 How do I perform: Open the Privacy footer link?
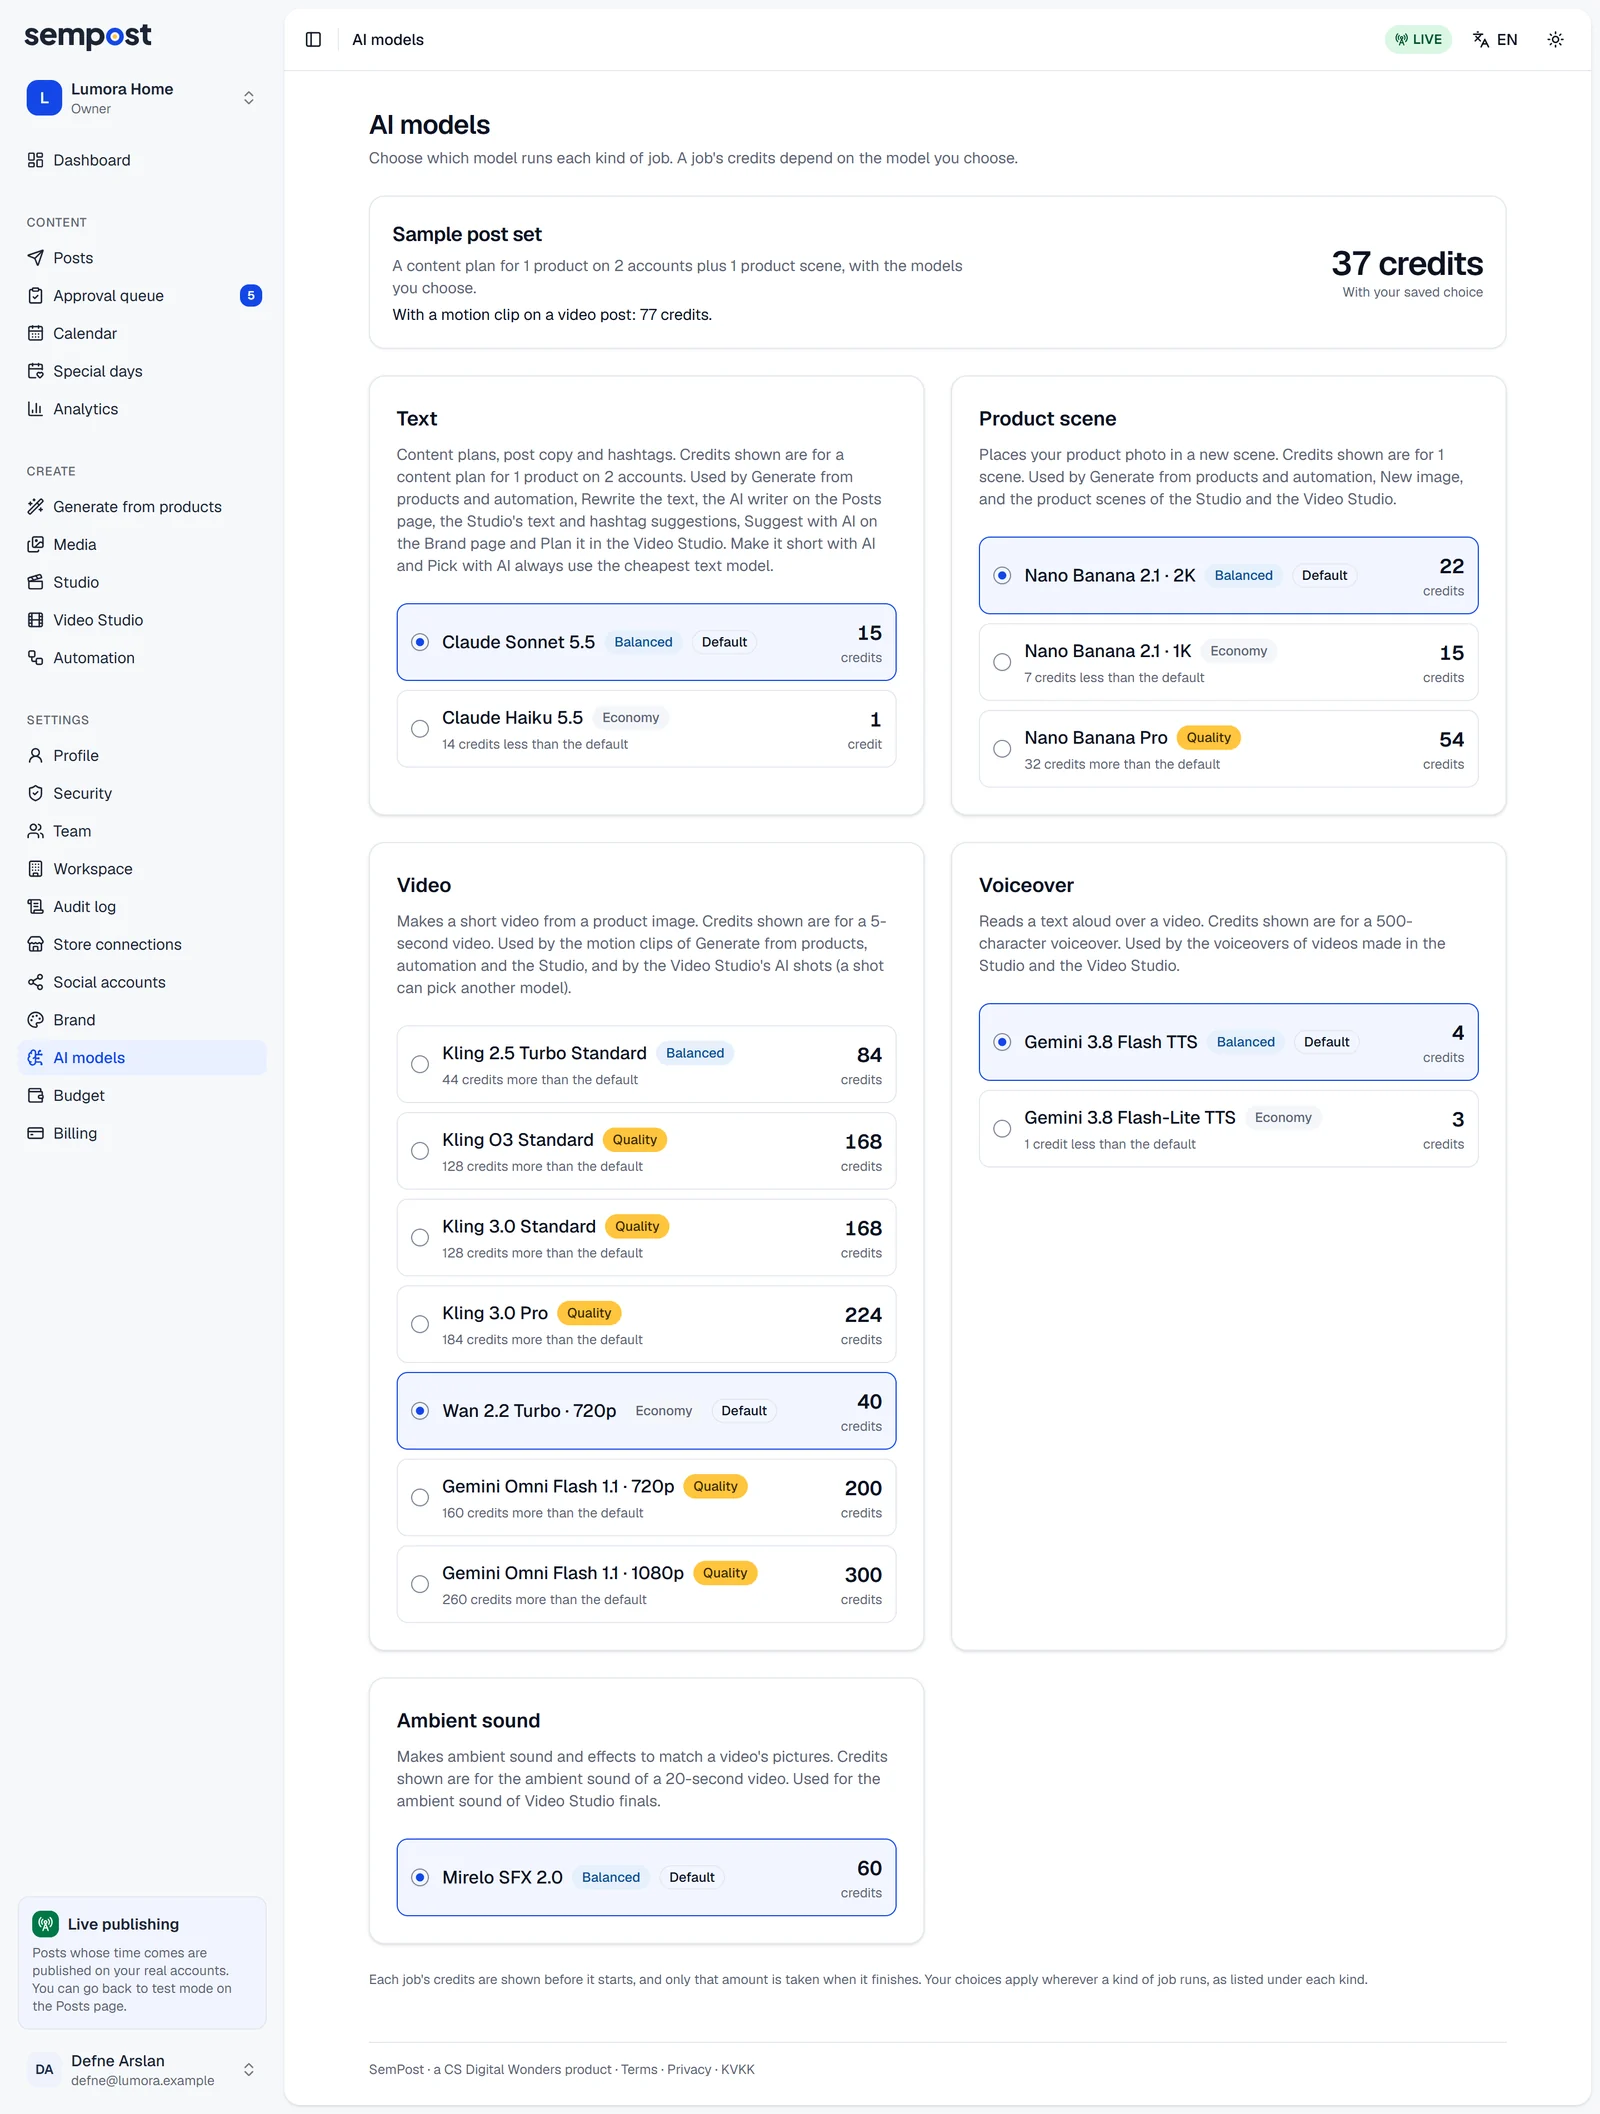pos(689,2069)
